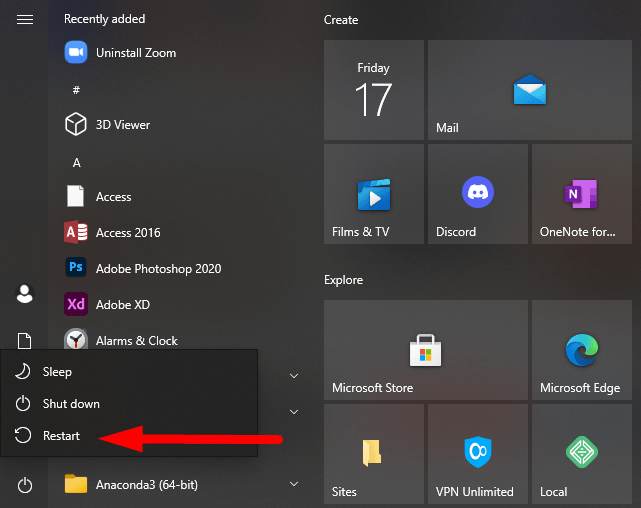The width and height of the screenshot is (641, 508).
Task: Click the A letter index header
Action: tap(76, 163)
